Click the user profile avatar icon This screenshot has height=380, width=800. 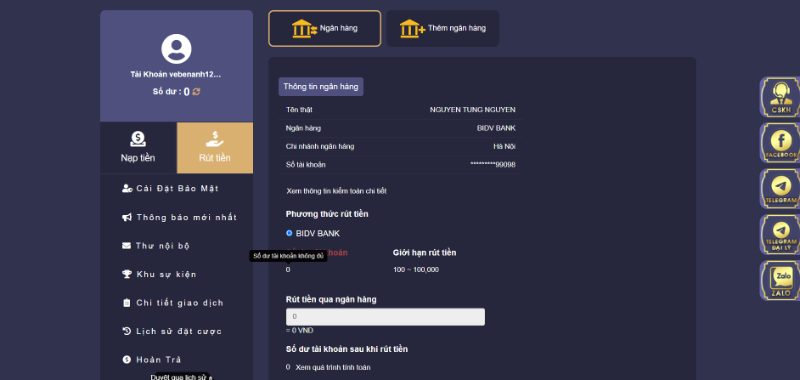(177, 49)
